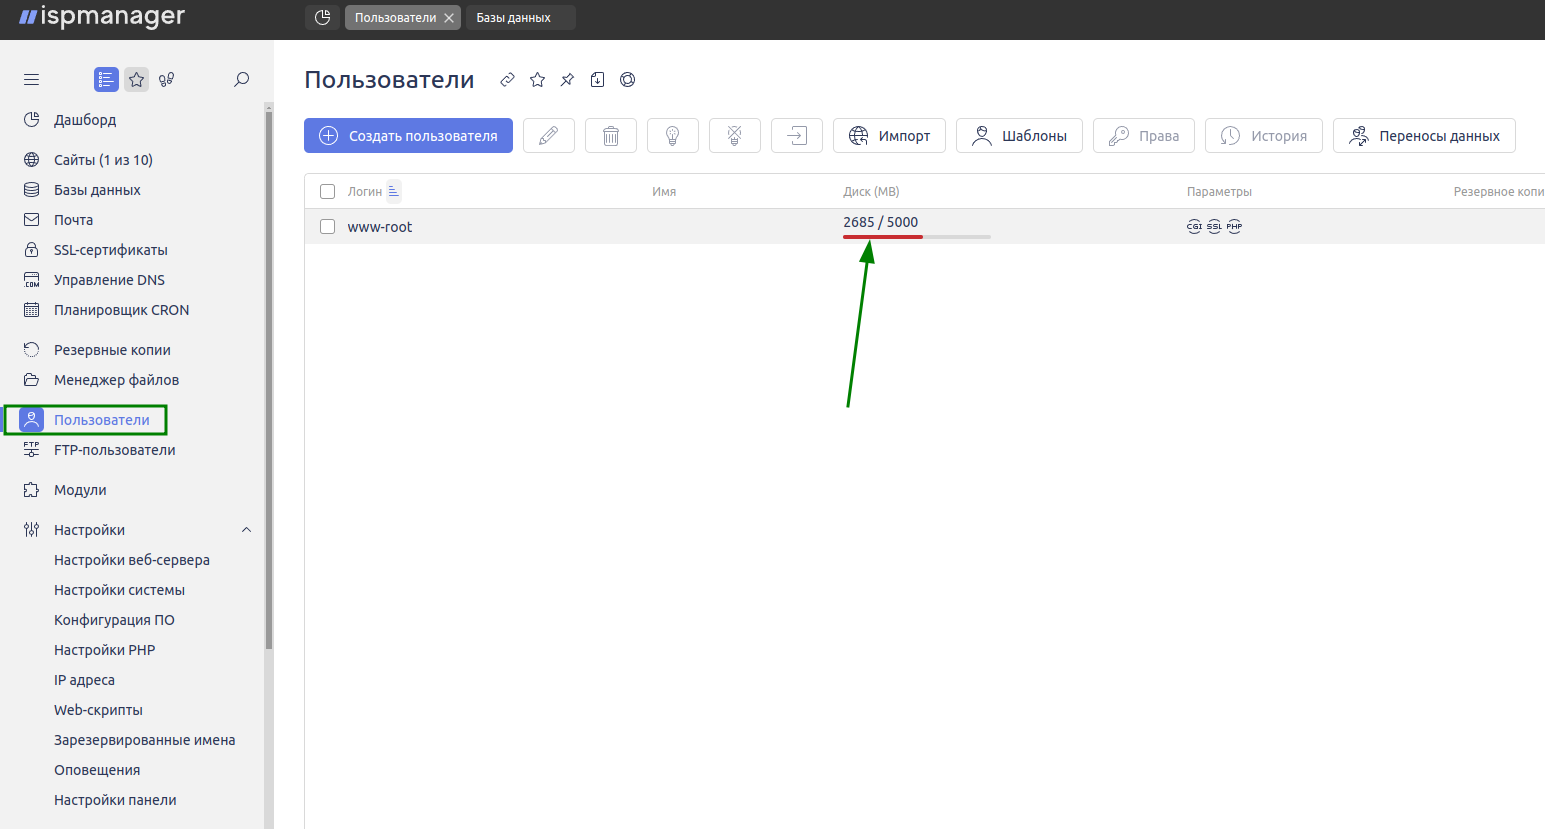Open Управление DNS
This screenshot has height=829, width=1545.
coord(109,280)
